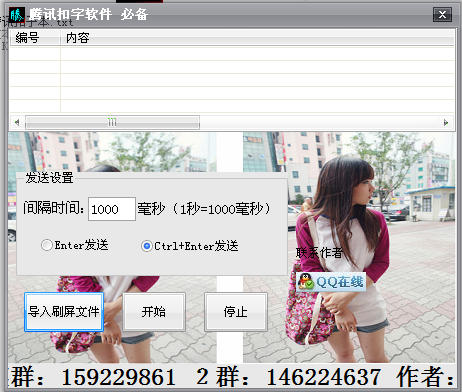Click the 编号 column header
Viewport: 462px width, 392px height.
tap(35, 38)
